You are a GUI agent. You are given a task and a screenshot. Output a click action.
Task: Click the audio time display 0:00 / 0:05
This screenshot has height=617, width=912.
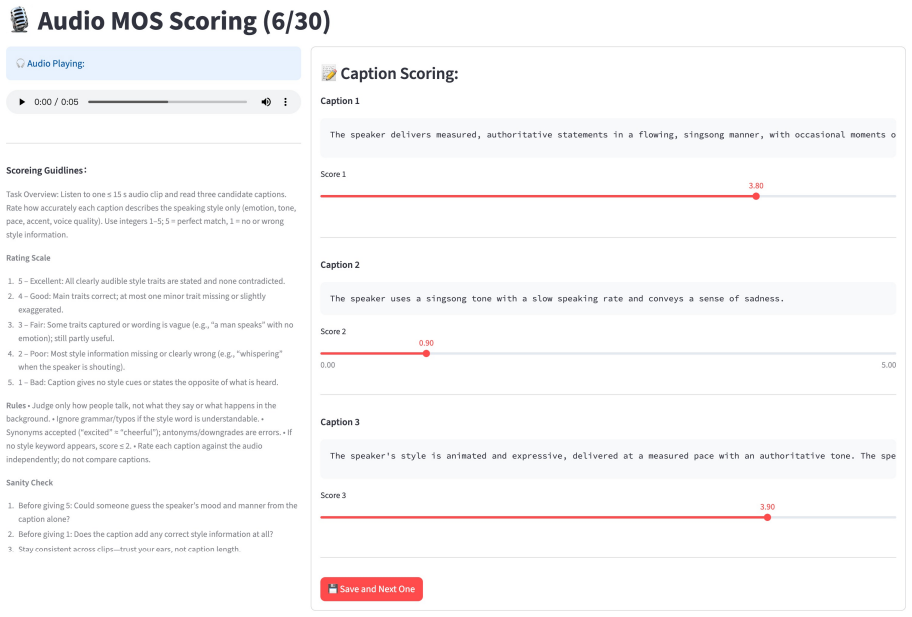56,102
